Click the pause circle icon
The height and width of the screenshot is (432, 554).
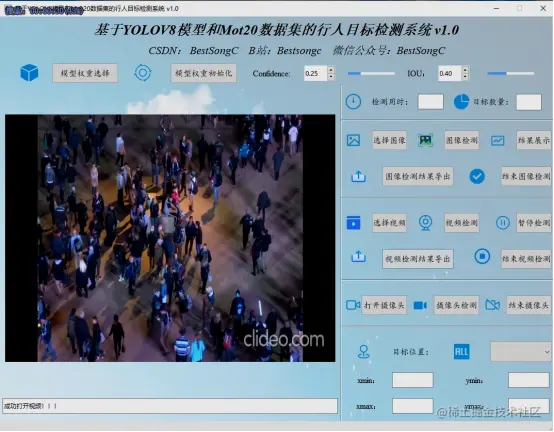502,223
